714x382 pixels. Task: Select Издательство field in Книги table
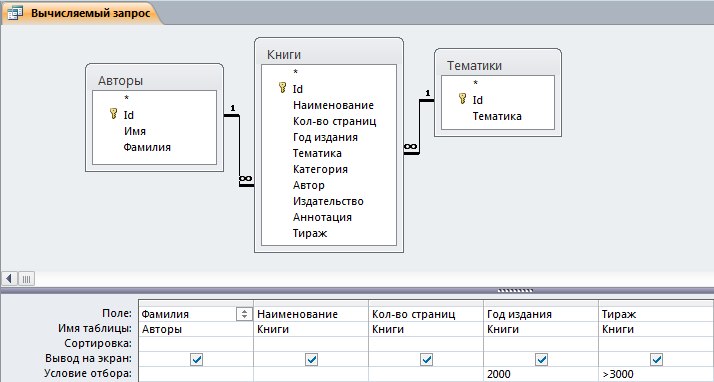[x=329, y=201]
